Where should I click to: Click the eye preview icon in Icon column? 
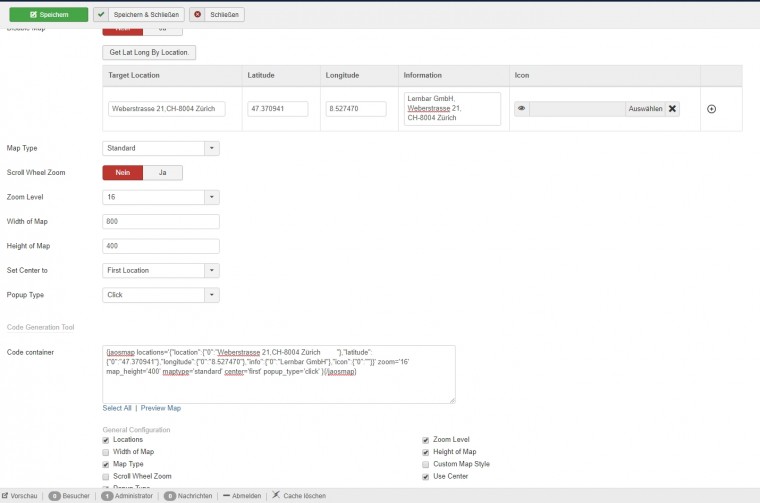(522, 109)
